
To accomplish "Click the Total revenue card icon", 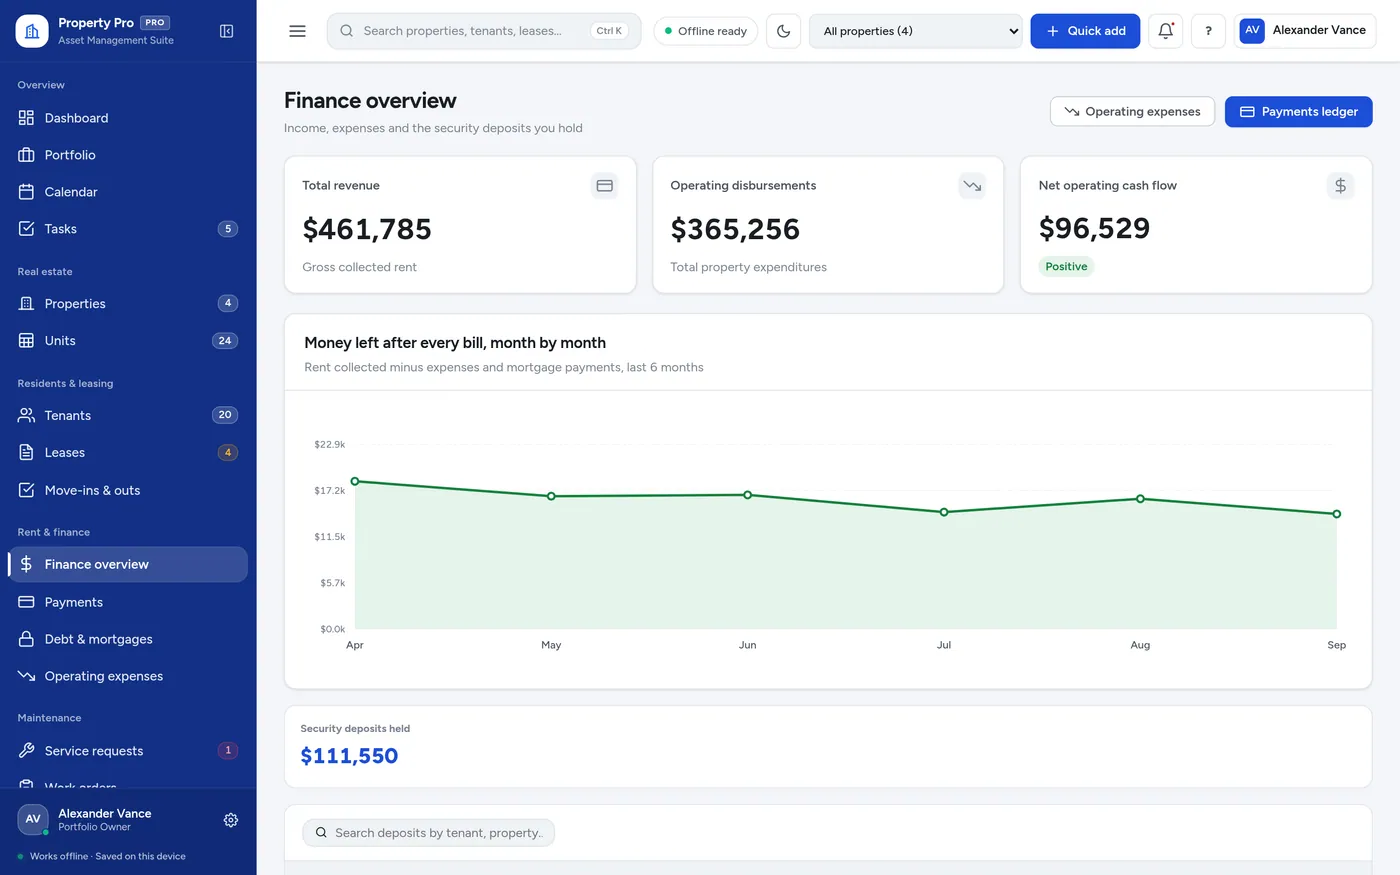I will click(x=604, y=186).
